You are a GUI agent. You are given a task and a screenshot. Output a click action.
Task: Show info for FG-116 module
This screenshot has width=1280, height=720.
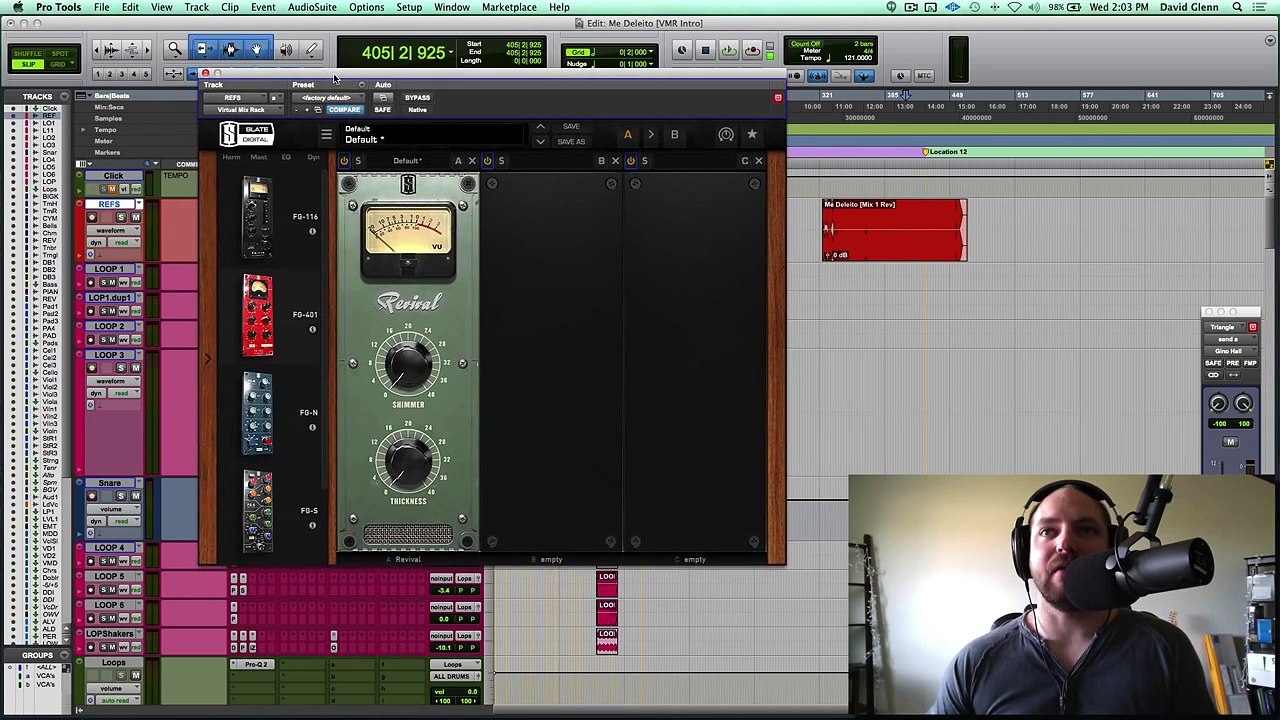pyautogui.click(x=312, y=232)
